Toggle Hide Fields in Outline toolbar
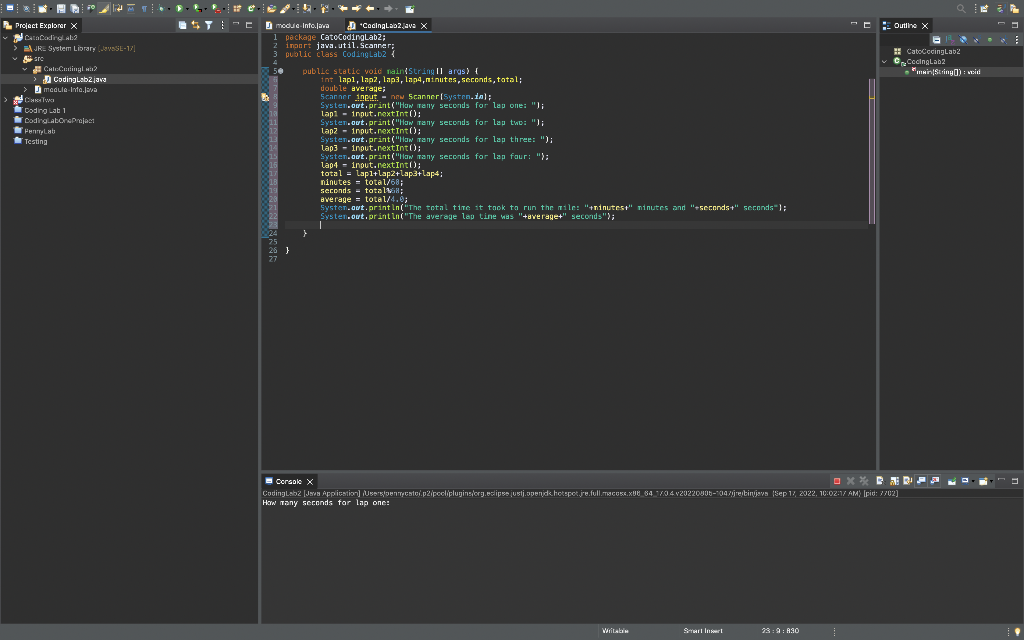The image size is (1024, 640). click(963, 40)
